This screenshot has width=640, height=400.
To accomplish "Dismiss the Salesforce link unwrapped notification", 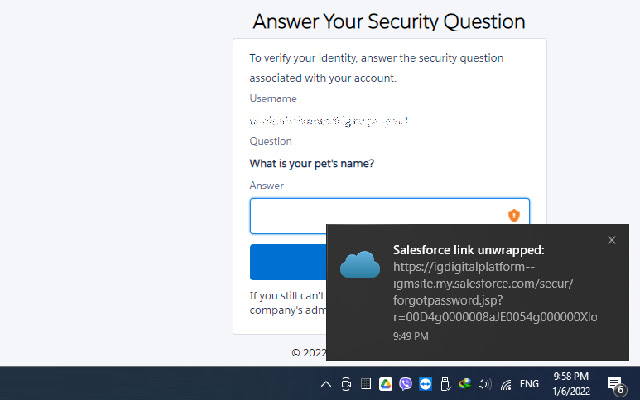I will tap(612, 240).
